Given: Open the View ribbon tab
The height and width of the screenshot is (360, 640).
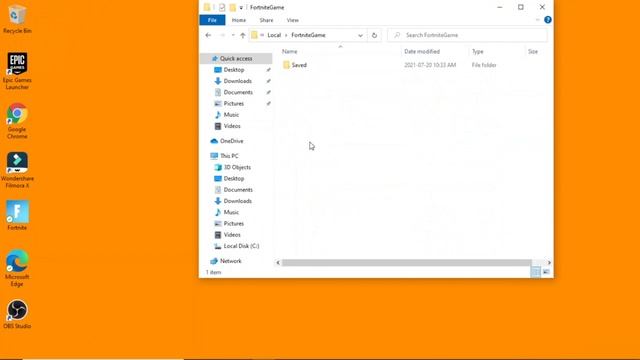Looking at the screenshot, I should pyautogui.click(x=293, y=20).
